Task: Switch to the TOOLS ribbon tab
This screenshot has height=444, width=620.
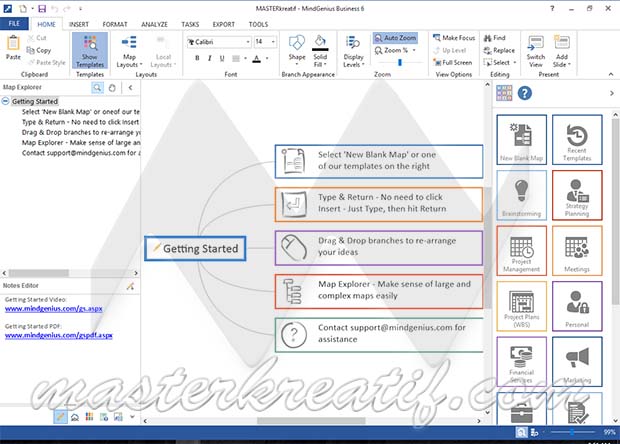Action: point(258,24)
